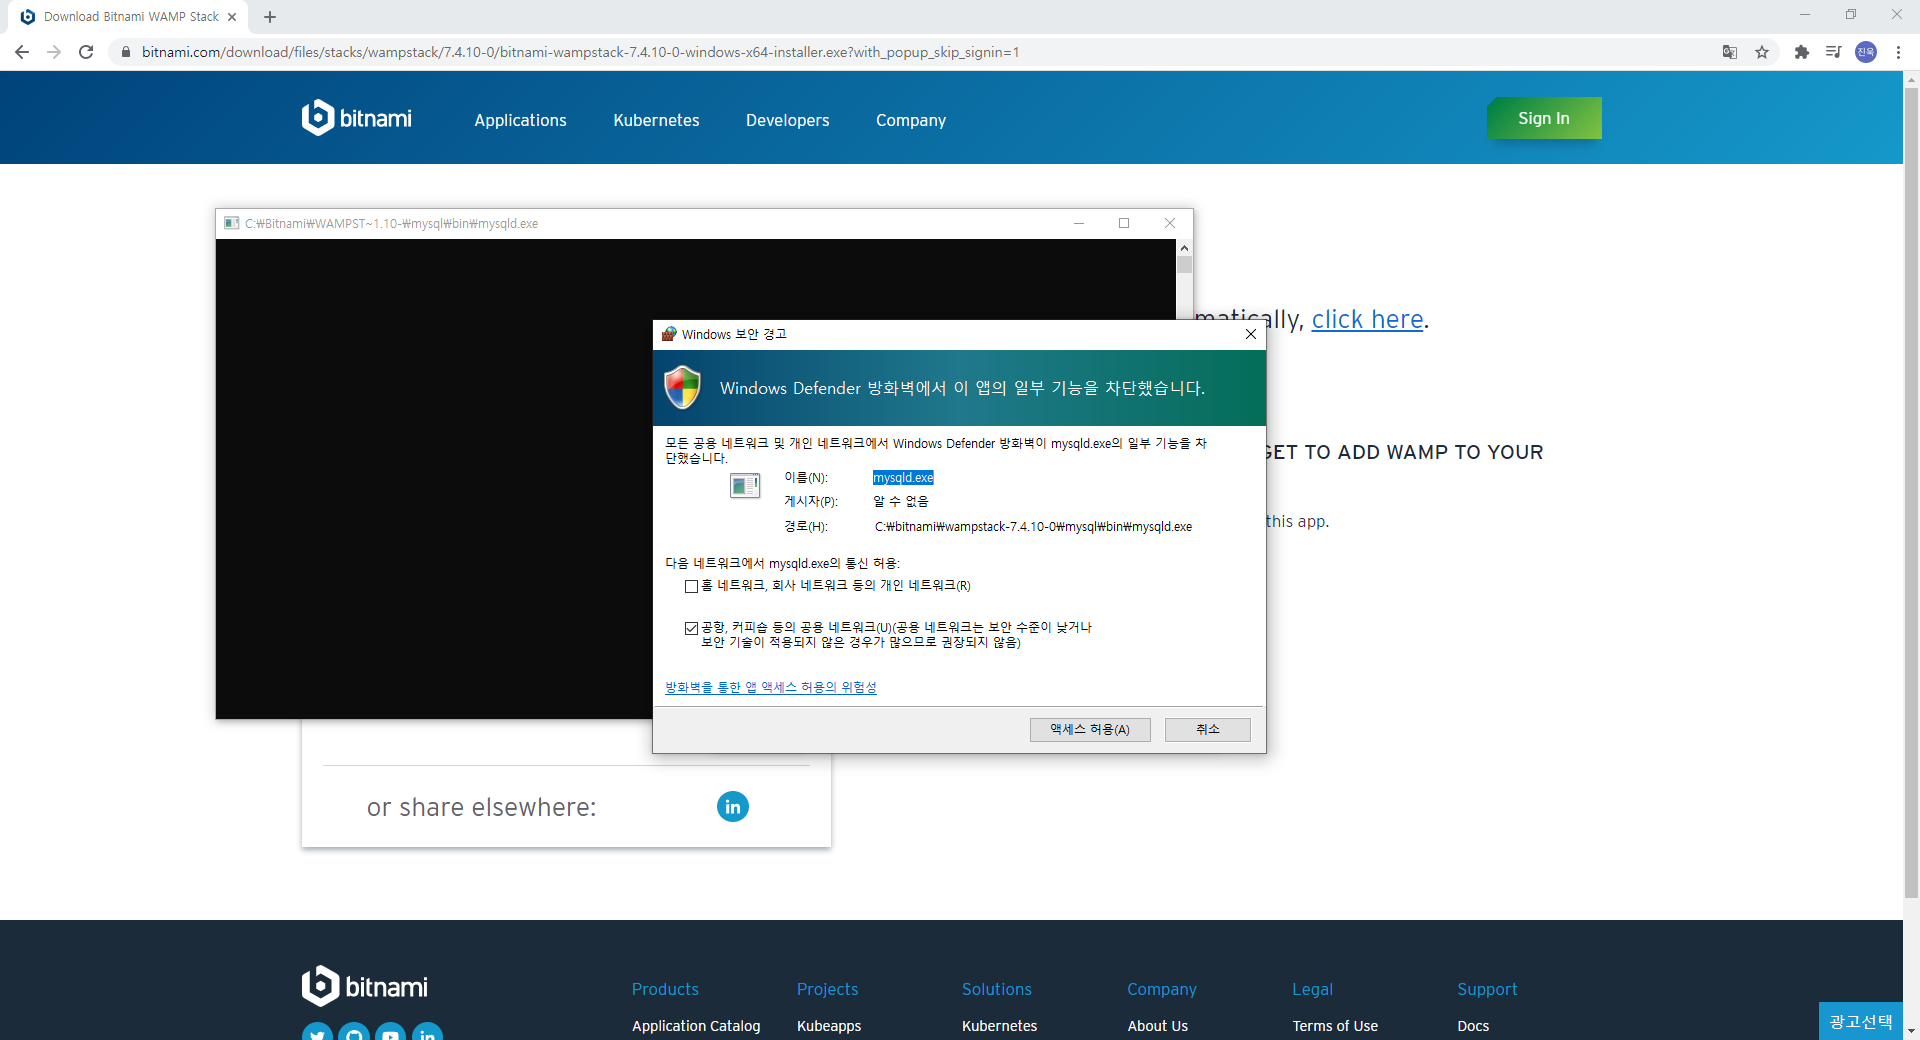Click the 광고선택 ad choices button
The height and width of the screenshot is (1040, 1920).
point(1861,1021)
